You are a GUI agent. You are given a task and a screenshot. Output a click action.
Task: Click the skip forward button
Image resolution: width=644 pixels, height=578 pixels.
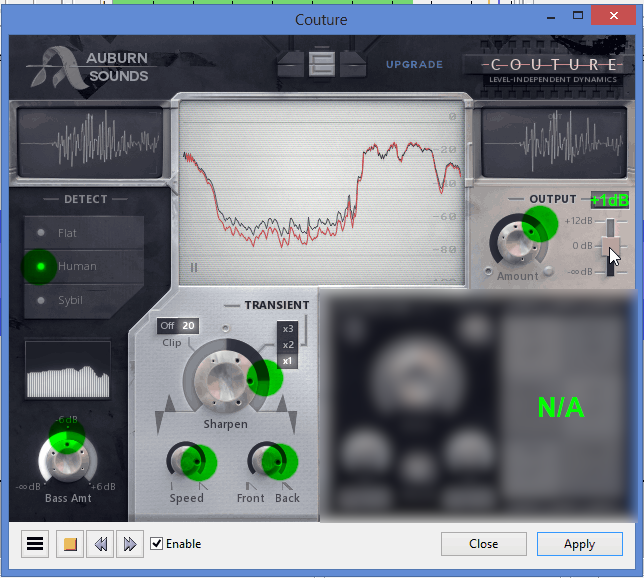click(x=129, y=544)
